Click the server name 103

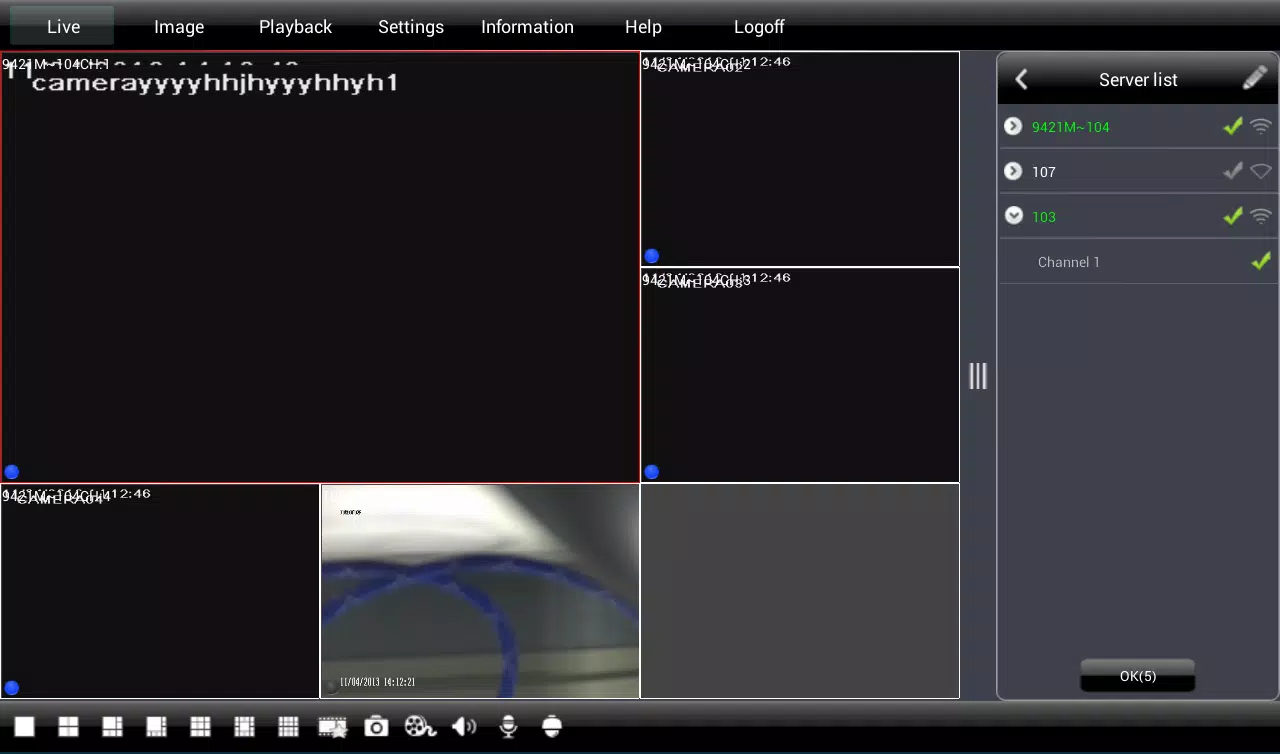click(1044, 217)
